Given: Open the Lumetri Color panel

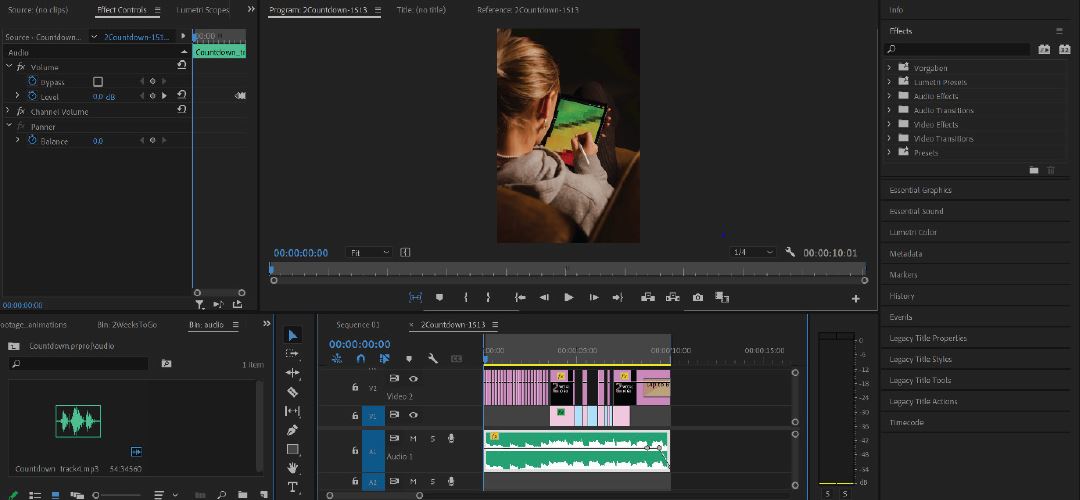Looking at the screenshot, I should tap(913, 232).
